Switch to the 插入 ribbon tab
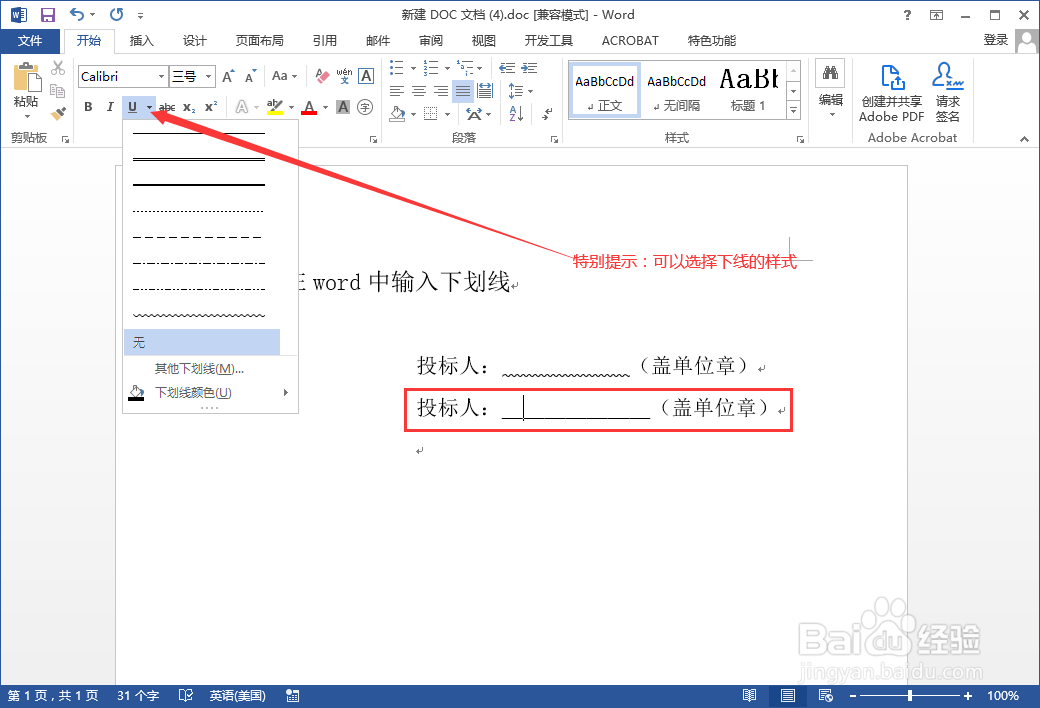Viewport: 1040px width, 708px height. click(141, 40)
